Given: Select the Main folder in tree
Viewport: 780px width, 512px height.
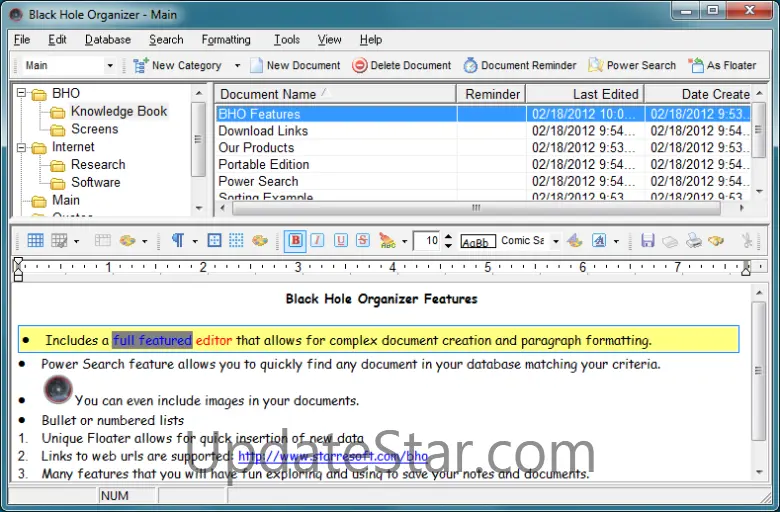Looking at the screenshot, I should click(x=66, y=200).
